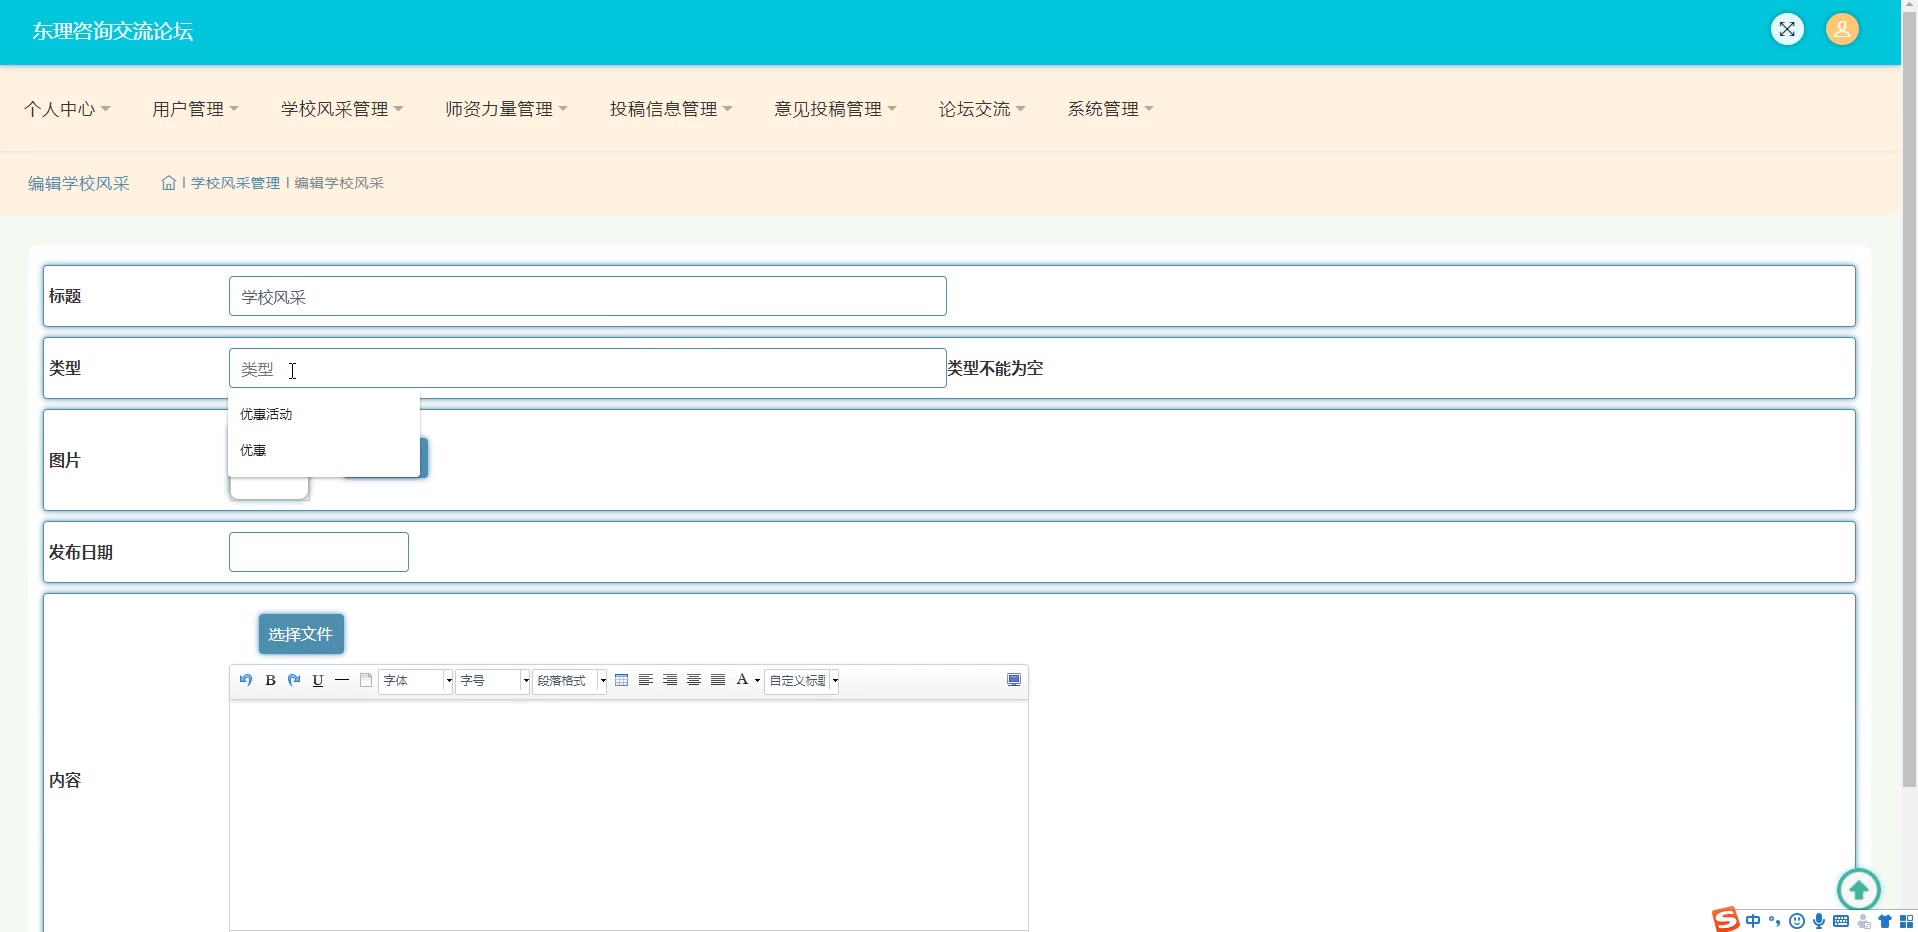Open IME soft keyboard
This screenshot has height=932, width=1918.
1841,921
